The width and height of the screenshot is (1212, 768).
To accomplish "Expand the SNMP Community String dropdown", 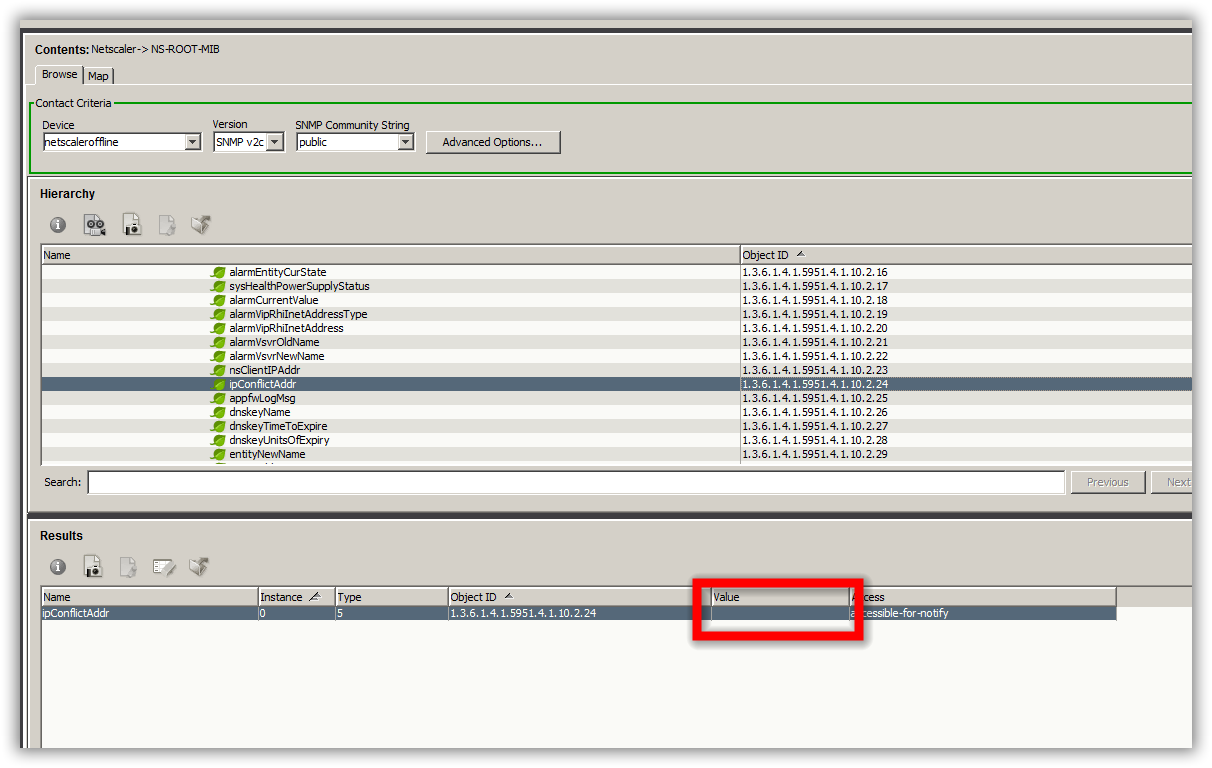I will click(406, 142).
